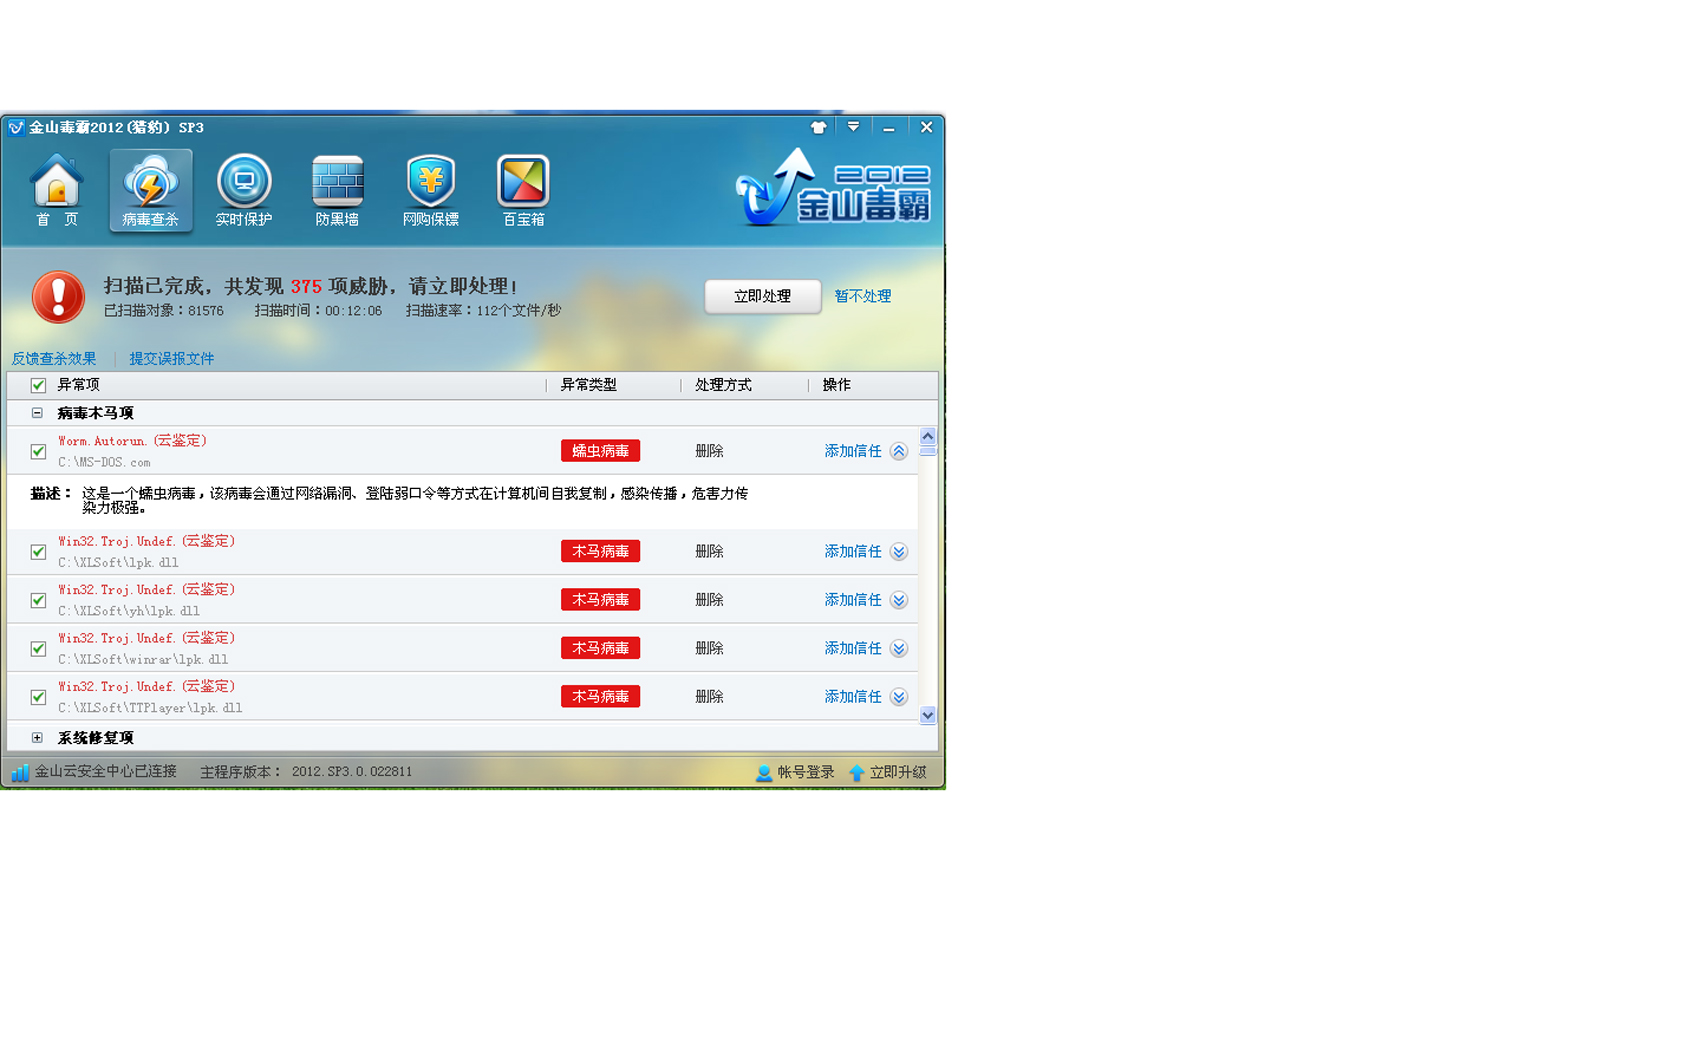1701x1063 pixels.
Task: Click the 暂不处理 link
Action: [x=863, y=296]
